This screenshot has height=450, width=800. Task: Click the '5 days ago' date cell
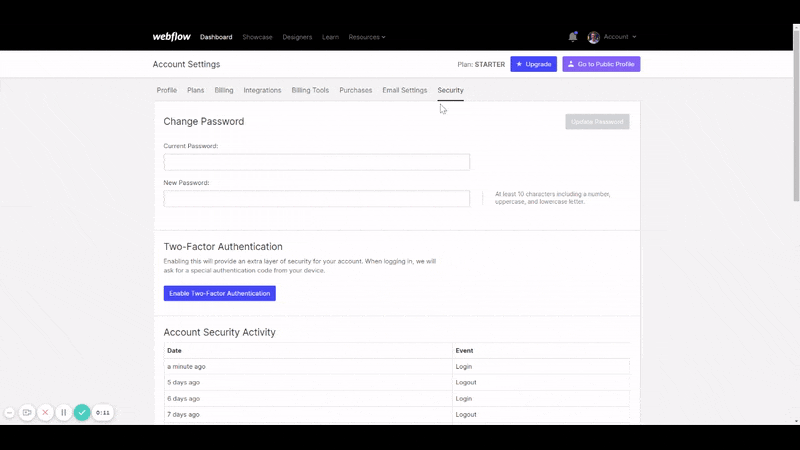tap(308, 382)
